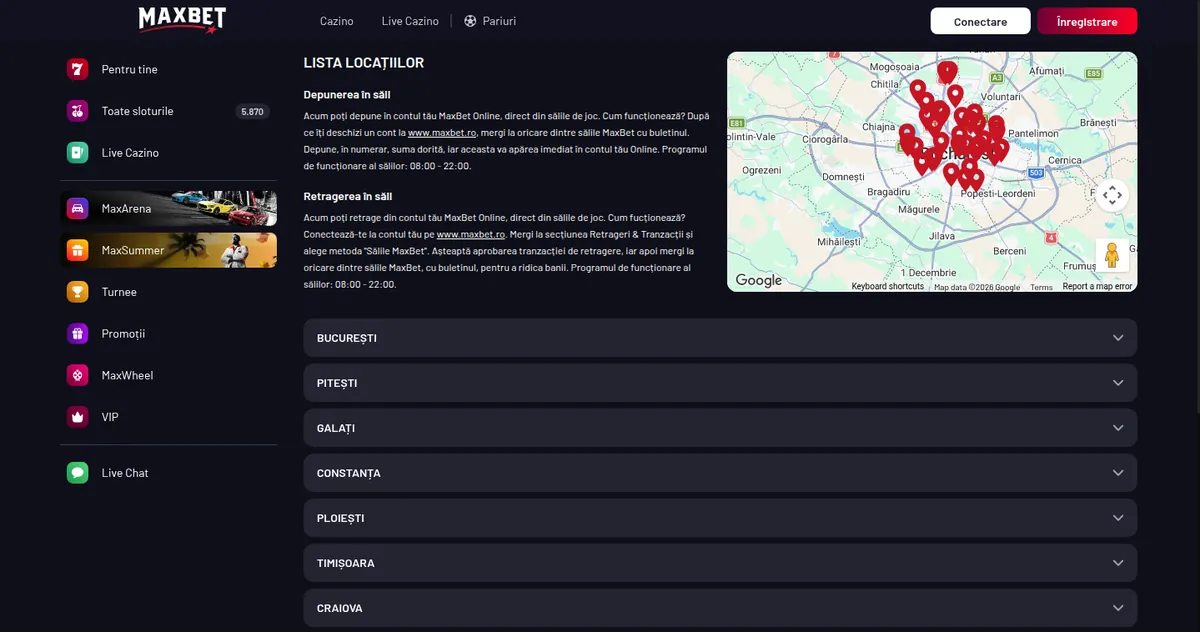Viewport: 1200px width, 632px height.
Task: Expand the PITEȘTI locations list
Action: pyautogui.click(x=720, y=383)
